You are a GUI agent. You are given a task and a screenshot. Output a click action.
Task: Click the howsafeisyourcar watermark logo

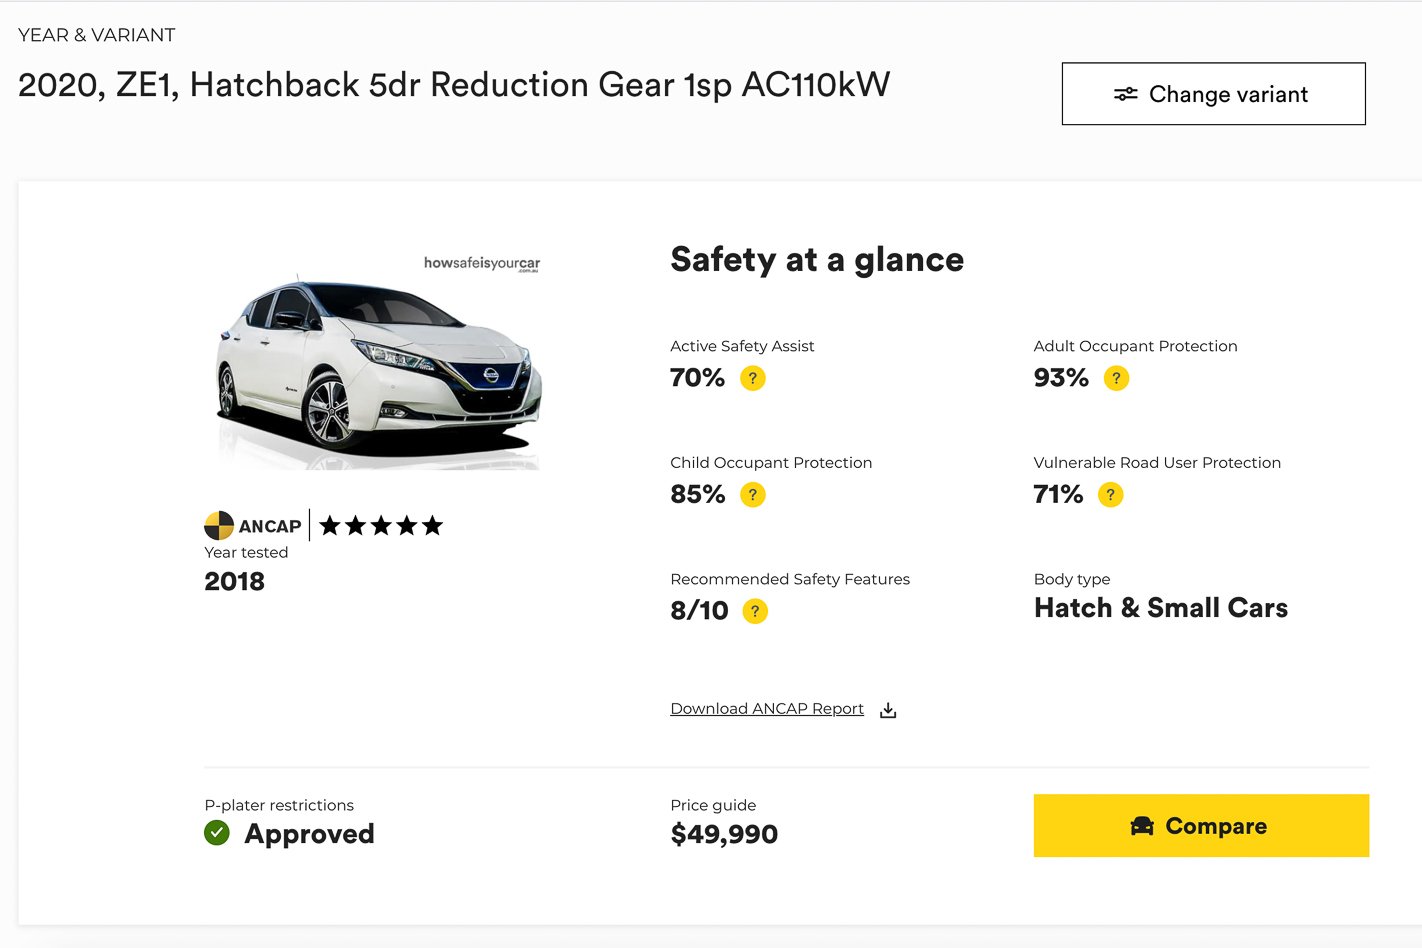(482, 264)
